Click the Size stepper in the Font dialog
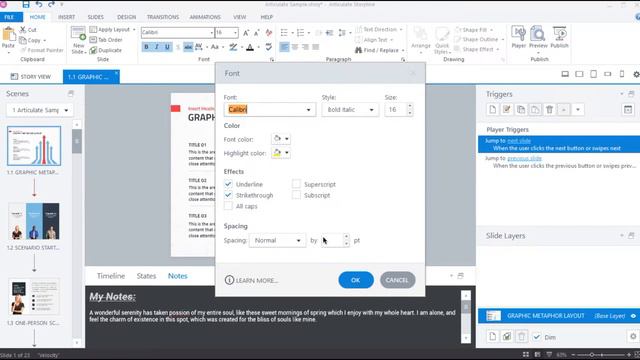The image size is (640, 360). (410, 110)
